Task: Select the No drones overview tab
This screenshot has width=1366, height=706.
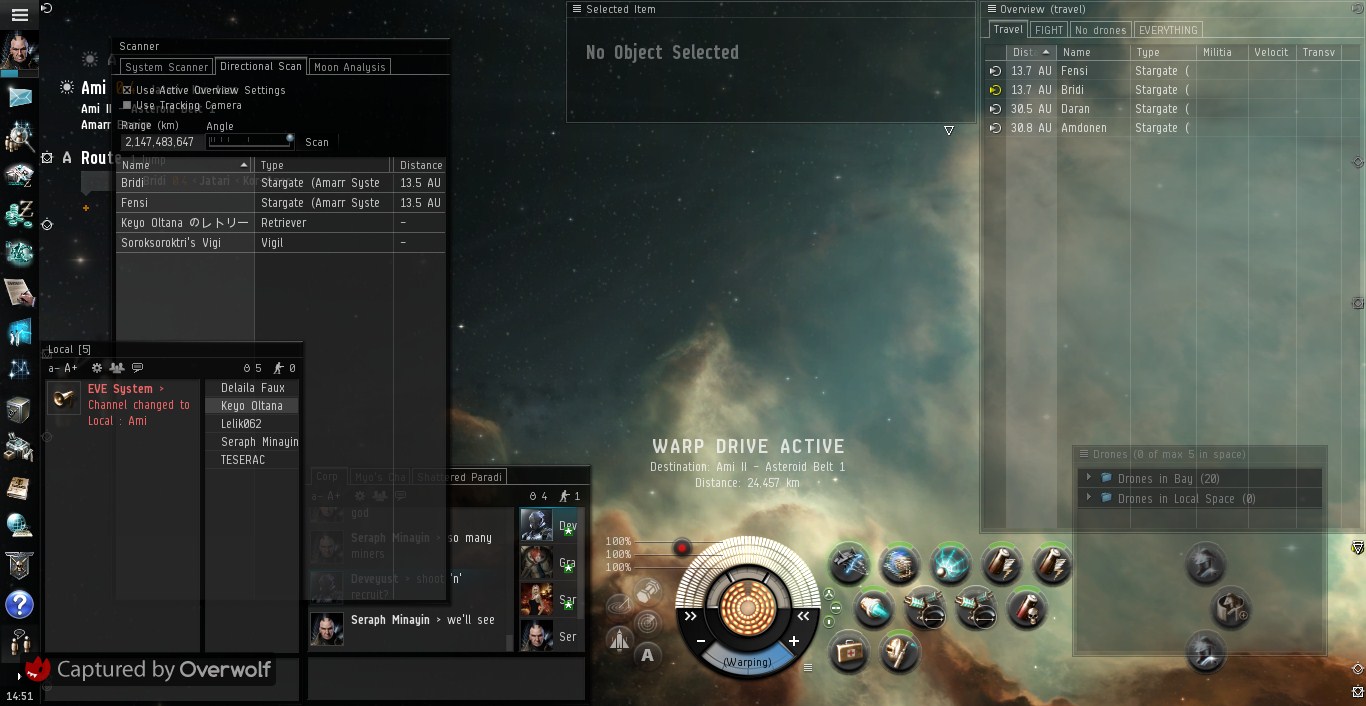Action: point(1101,30)
